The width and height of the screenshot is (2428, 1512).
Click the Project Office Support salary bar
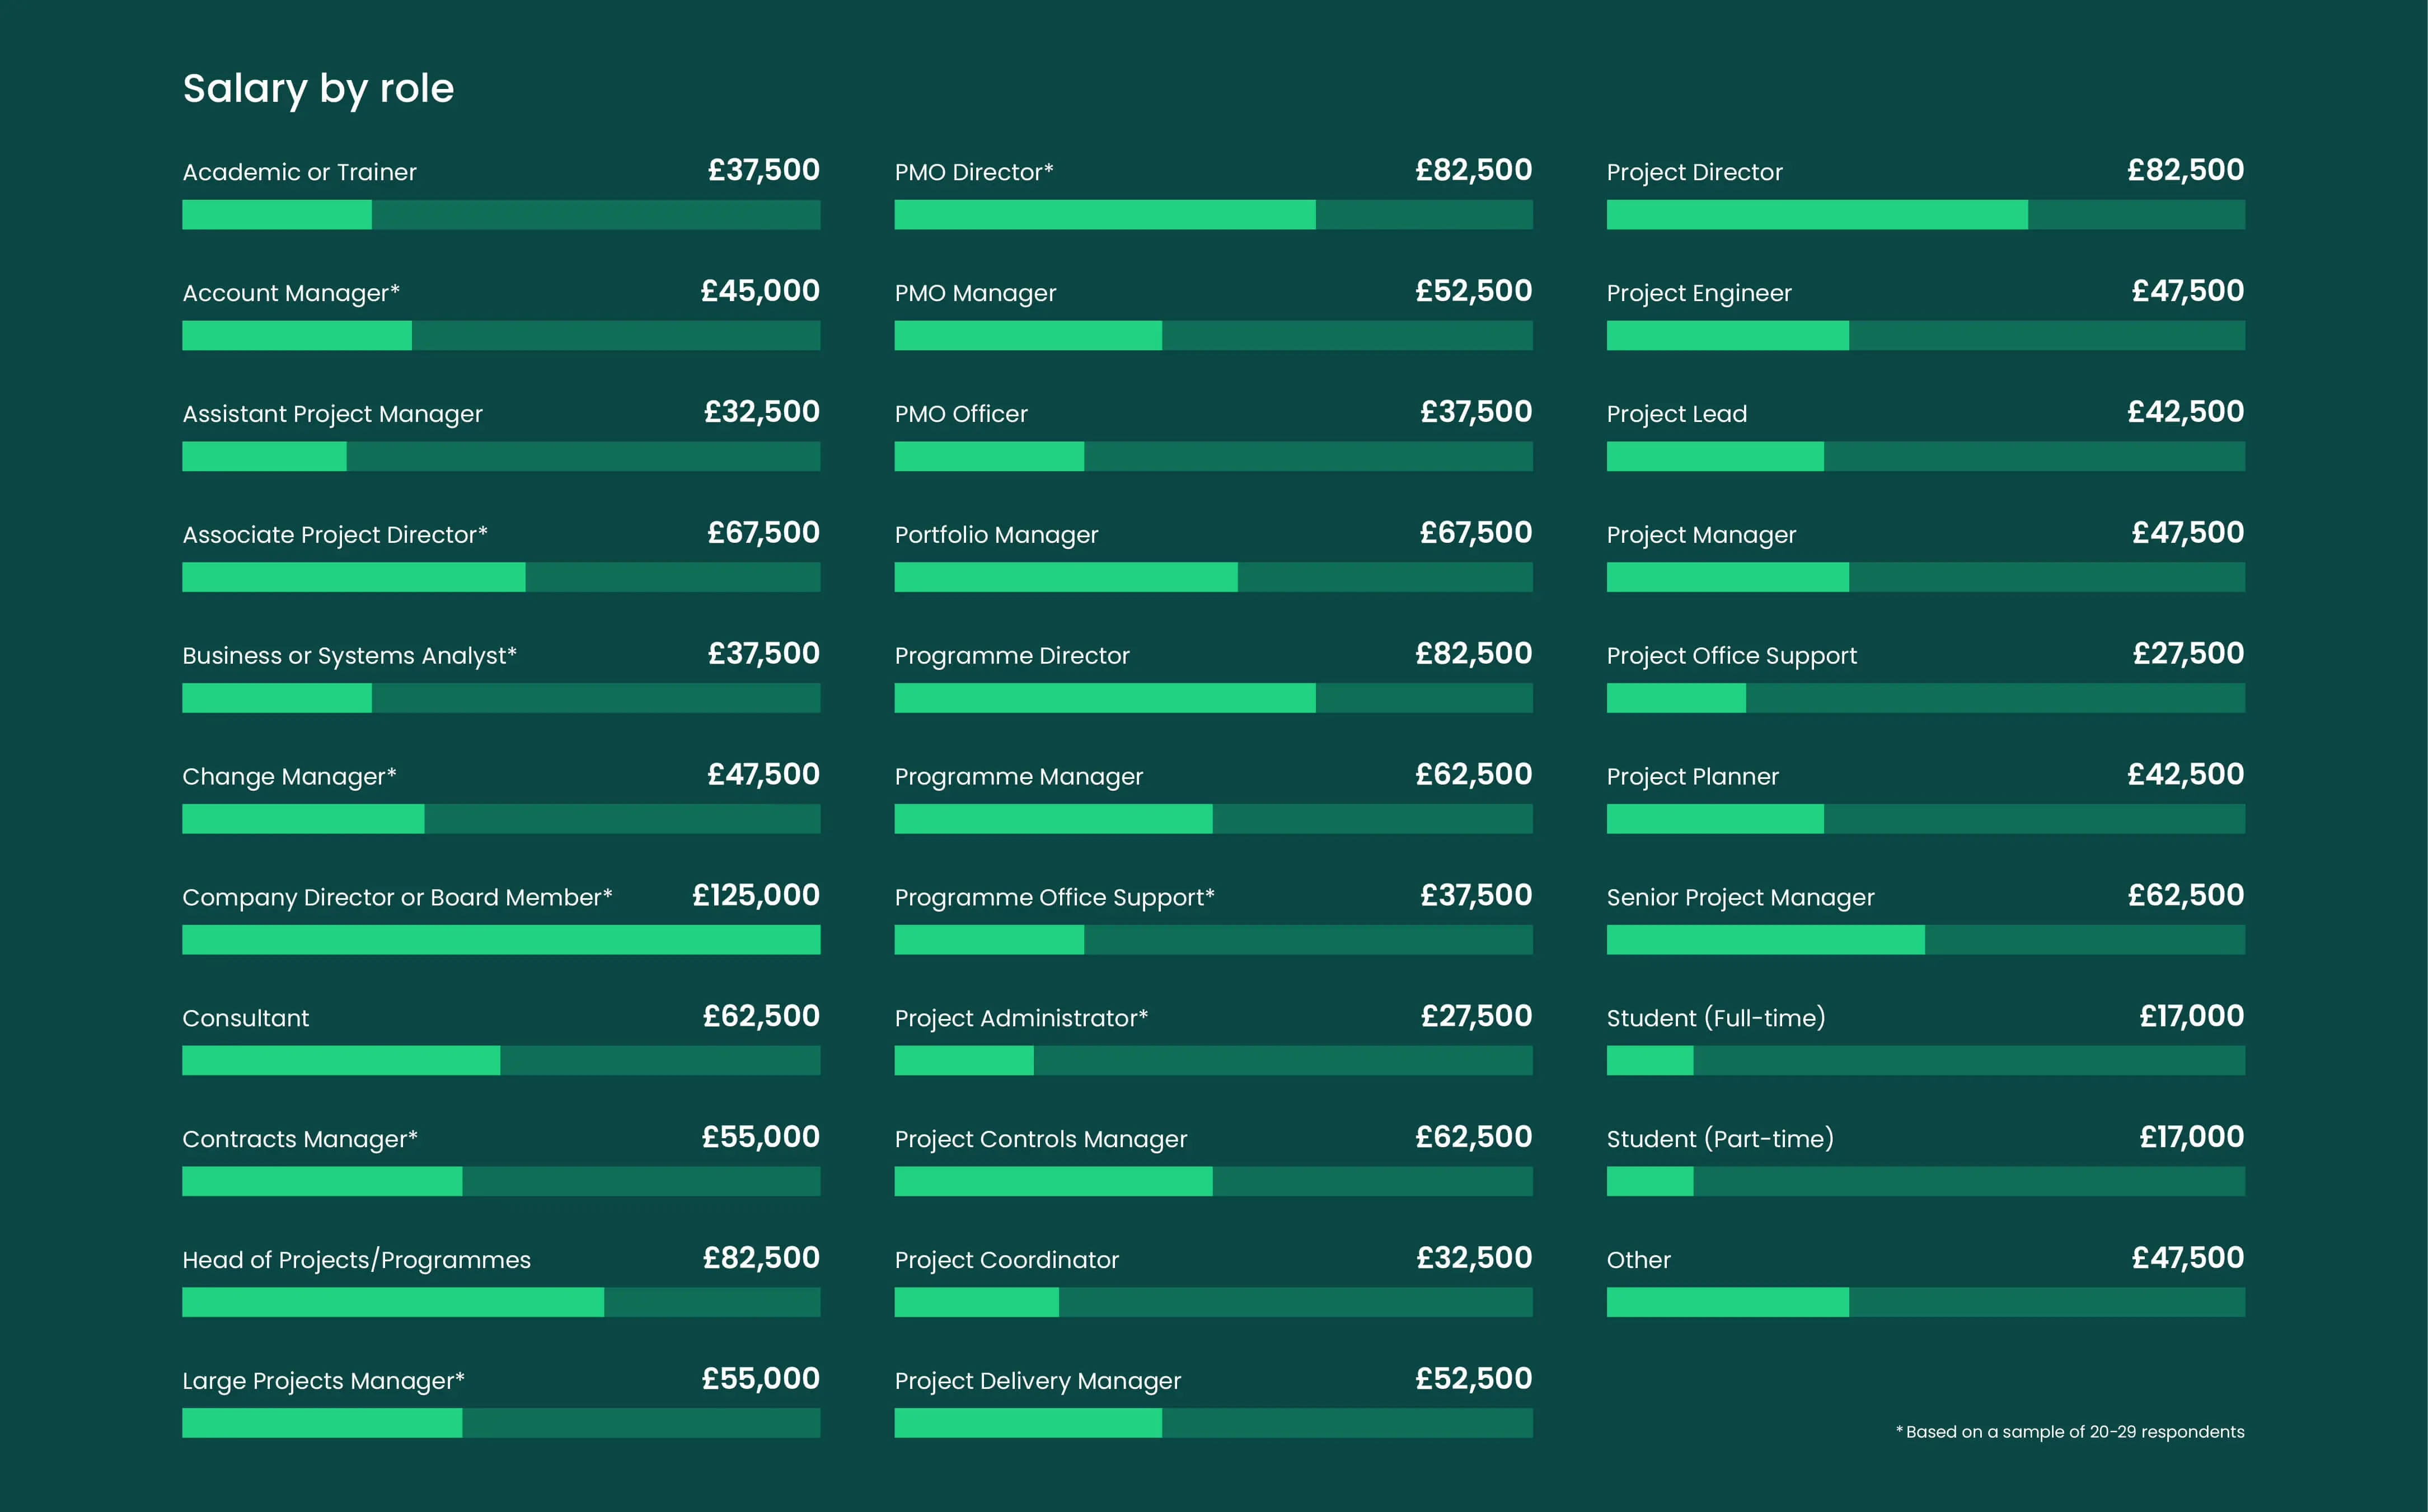[x=1925, y=698]
